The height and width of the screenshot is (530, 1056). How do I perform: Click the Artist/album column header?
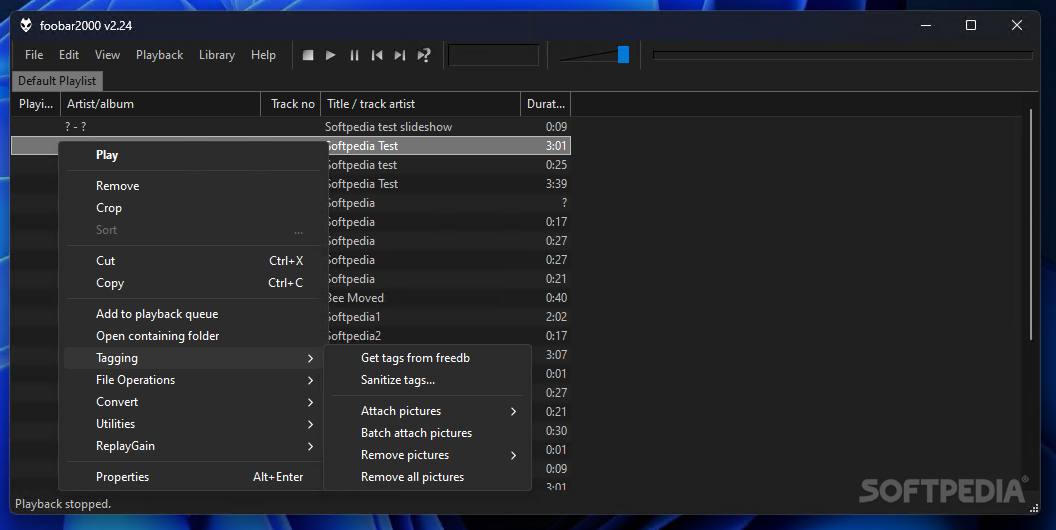160,104
